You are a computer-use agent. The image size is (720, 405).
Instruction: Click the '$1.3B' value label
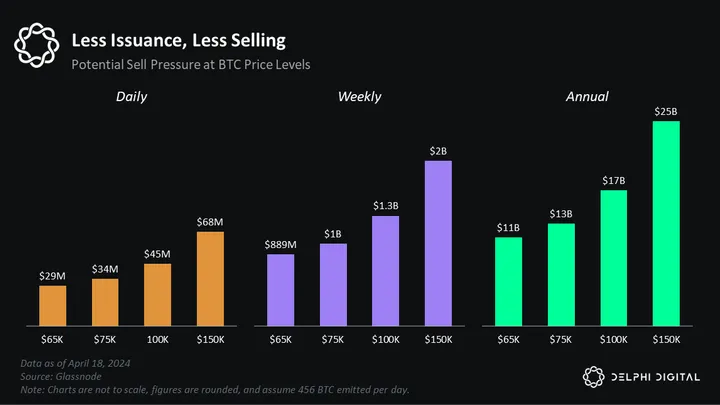[x=385, y=205]
